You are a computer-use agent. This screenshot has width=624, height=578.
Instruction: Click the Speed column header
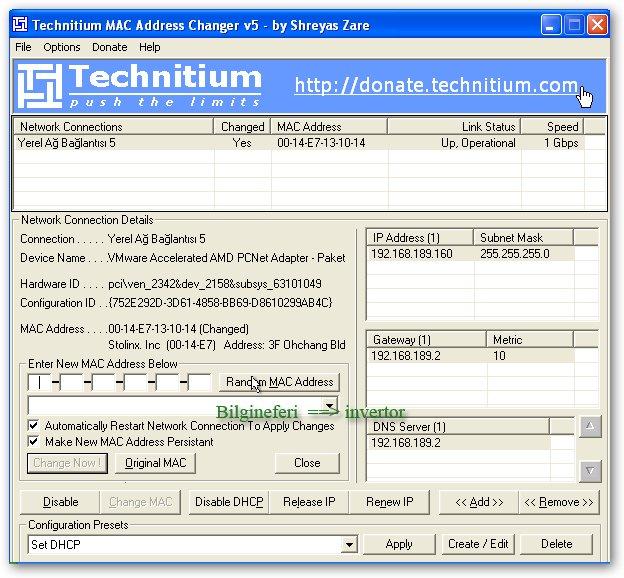(552, 127)
